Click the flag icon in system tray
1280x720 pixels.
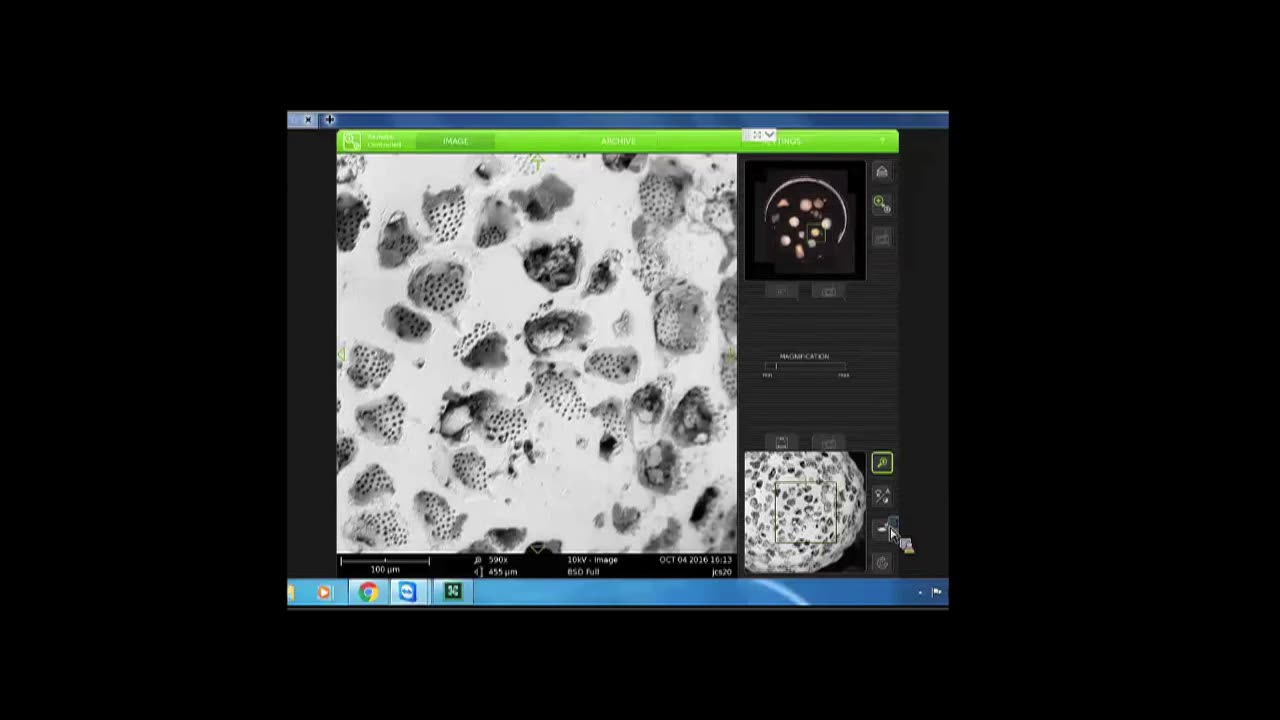pyautogui.click(x=937, y=593)
